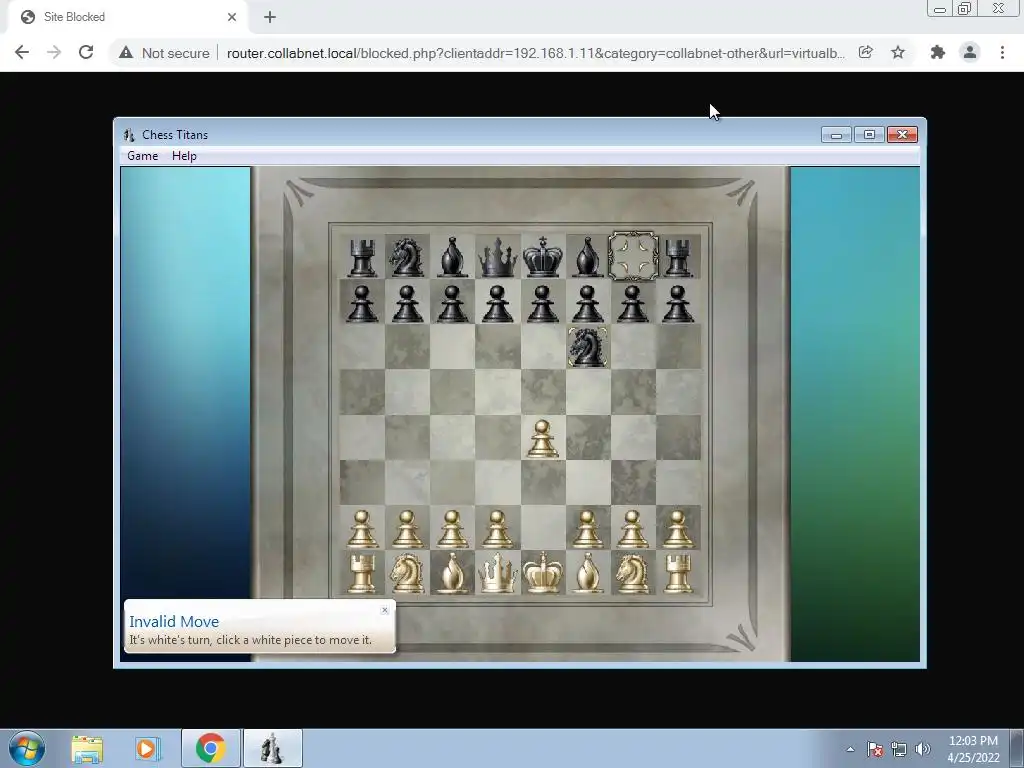This screenshot has height=768, width=1024.
Task: Click the black knight on f6
Action: click(x=588, y=347)
